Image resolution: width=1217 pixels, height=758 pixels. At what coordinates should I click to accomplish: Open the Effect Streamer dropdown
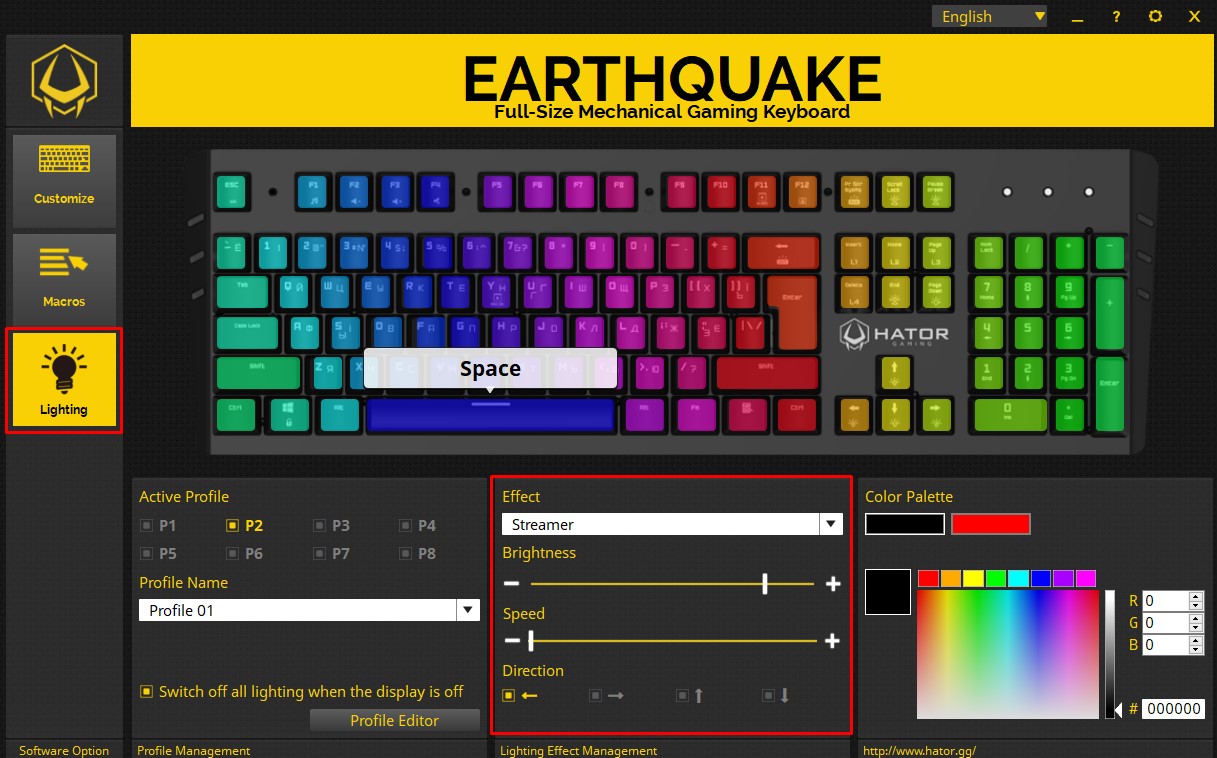[831, 524]
